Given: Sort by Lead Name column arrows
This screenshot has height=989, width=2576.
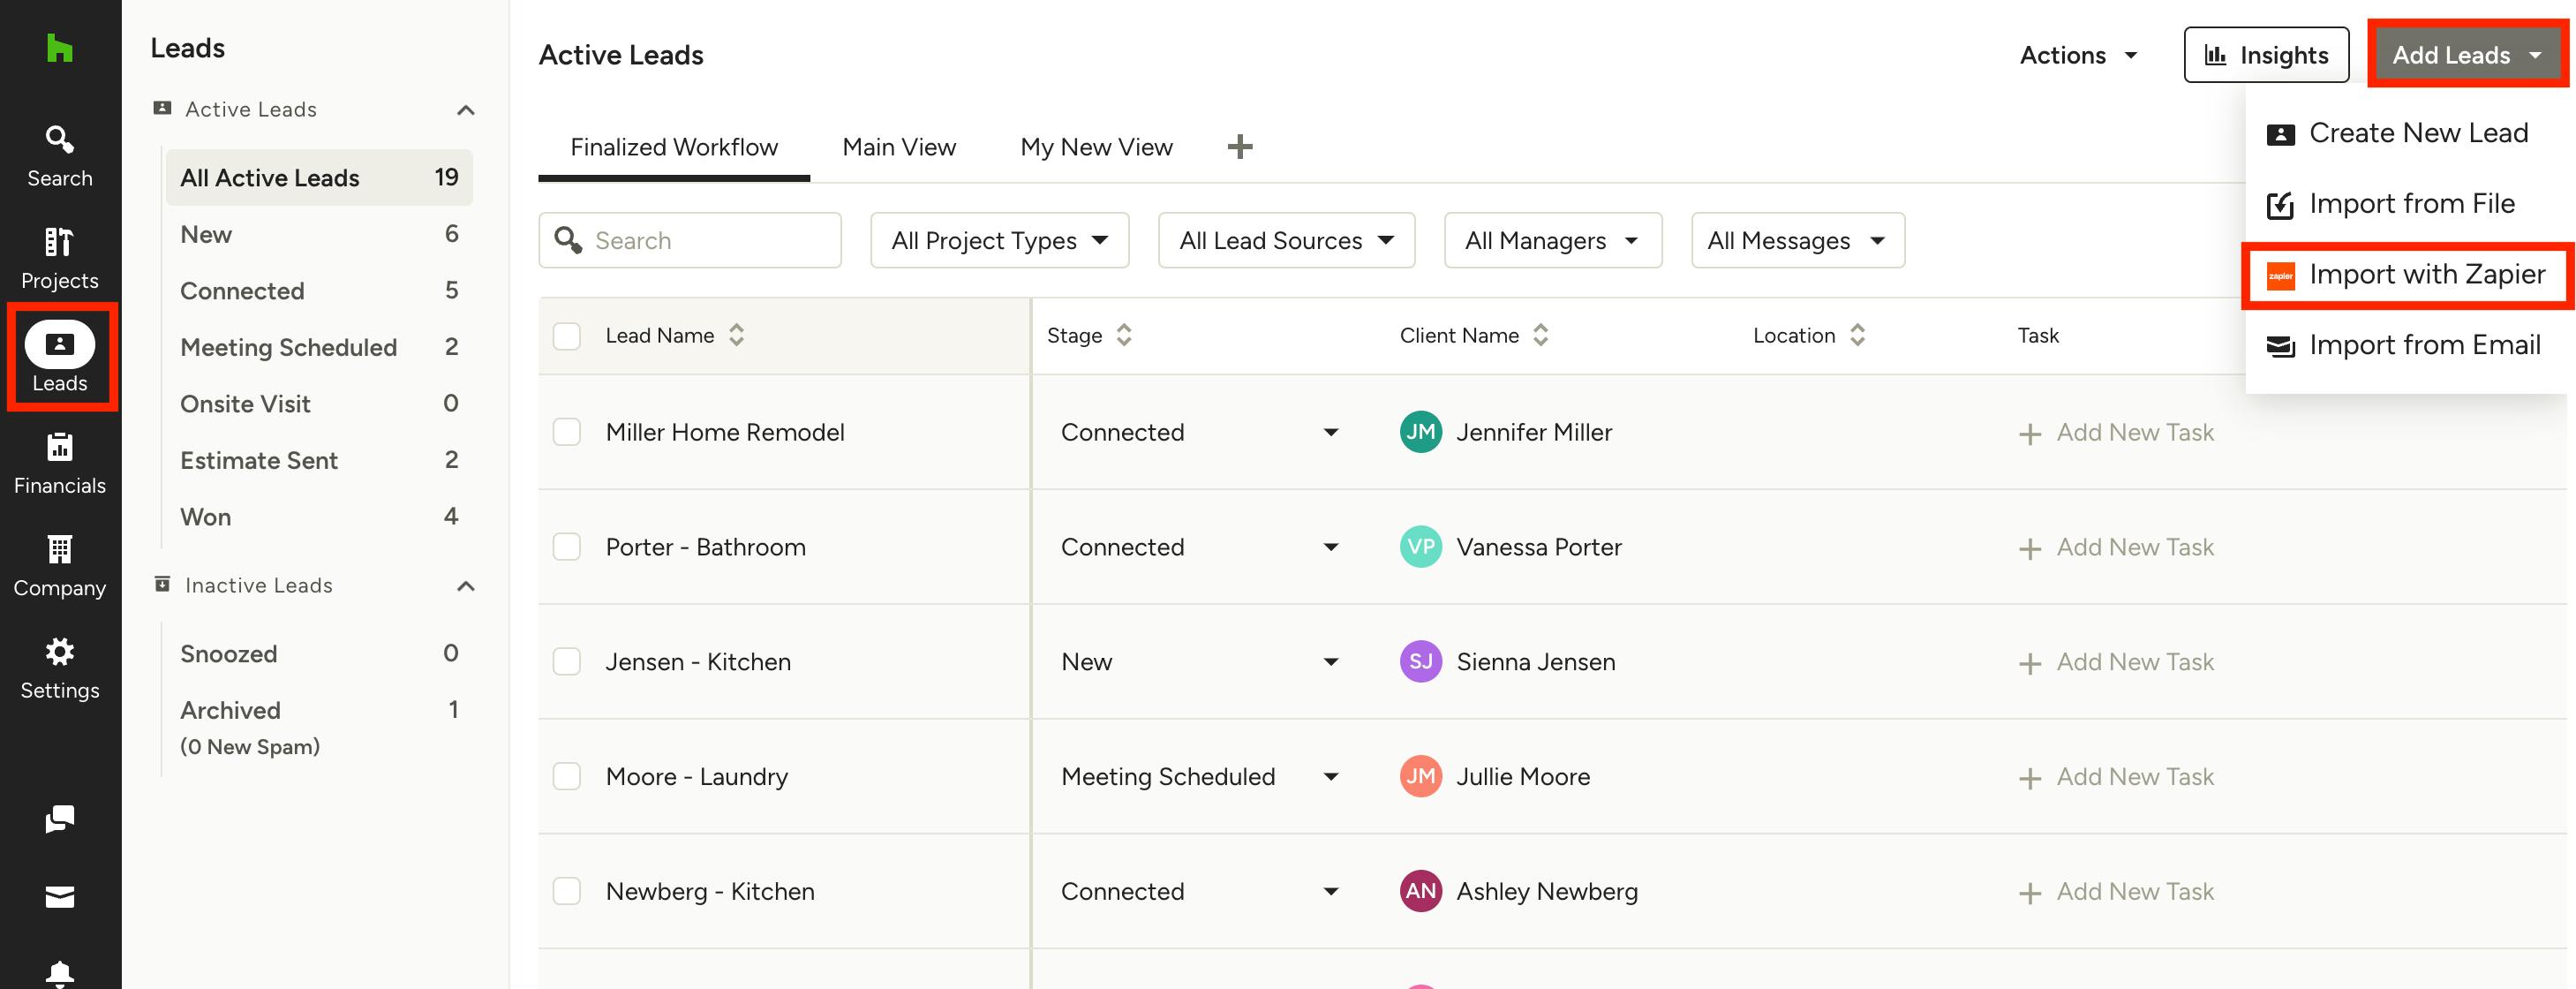Looking at the screenshot, I should pyautogui.click(x=736, y=336).
